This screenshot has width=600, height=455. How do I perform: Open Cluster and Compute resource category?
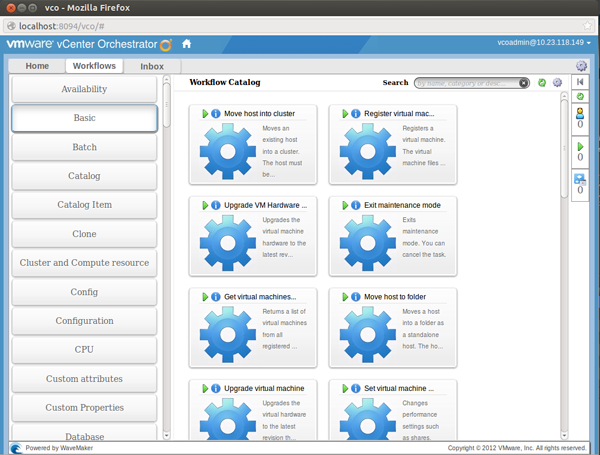[x=84, y=263]
